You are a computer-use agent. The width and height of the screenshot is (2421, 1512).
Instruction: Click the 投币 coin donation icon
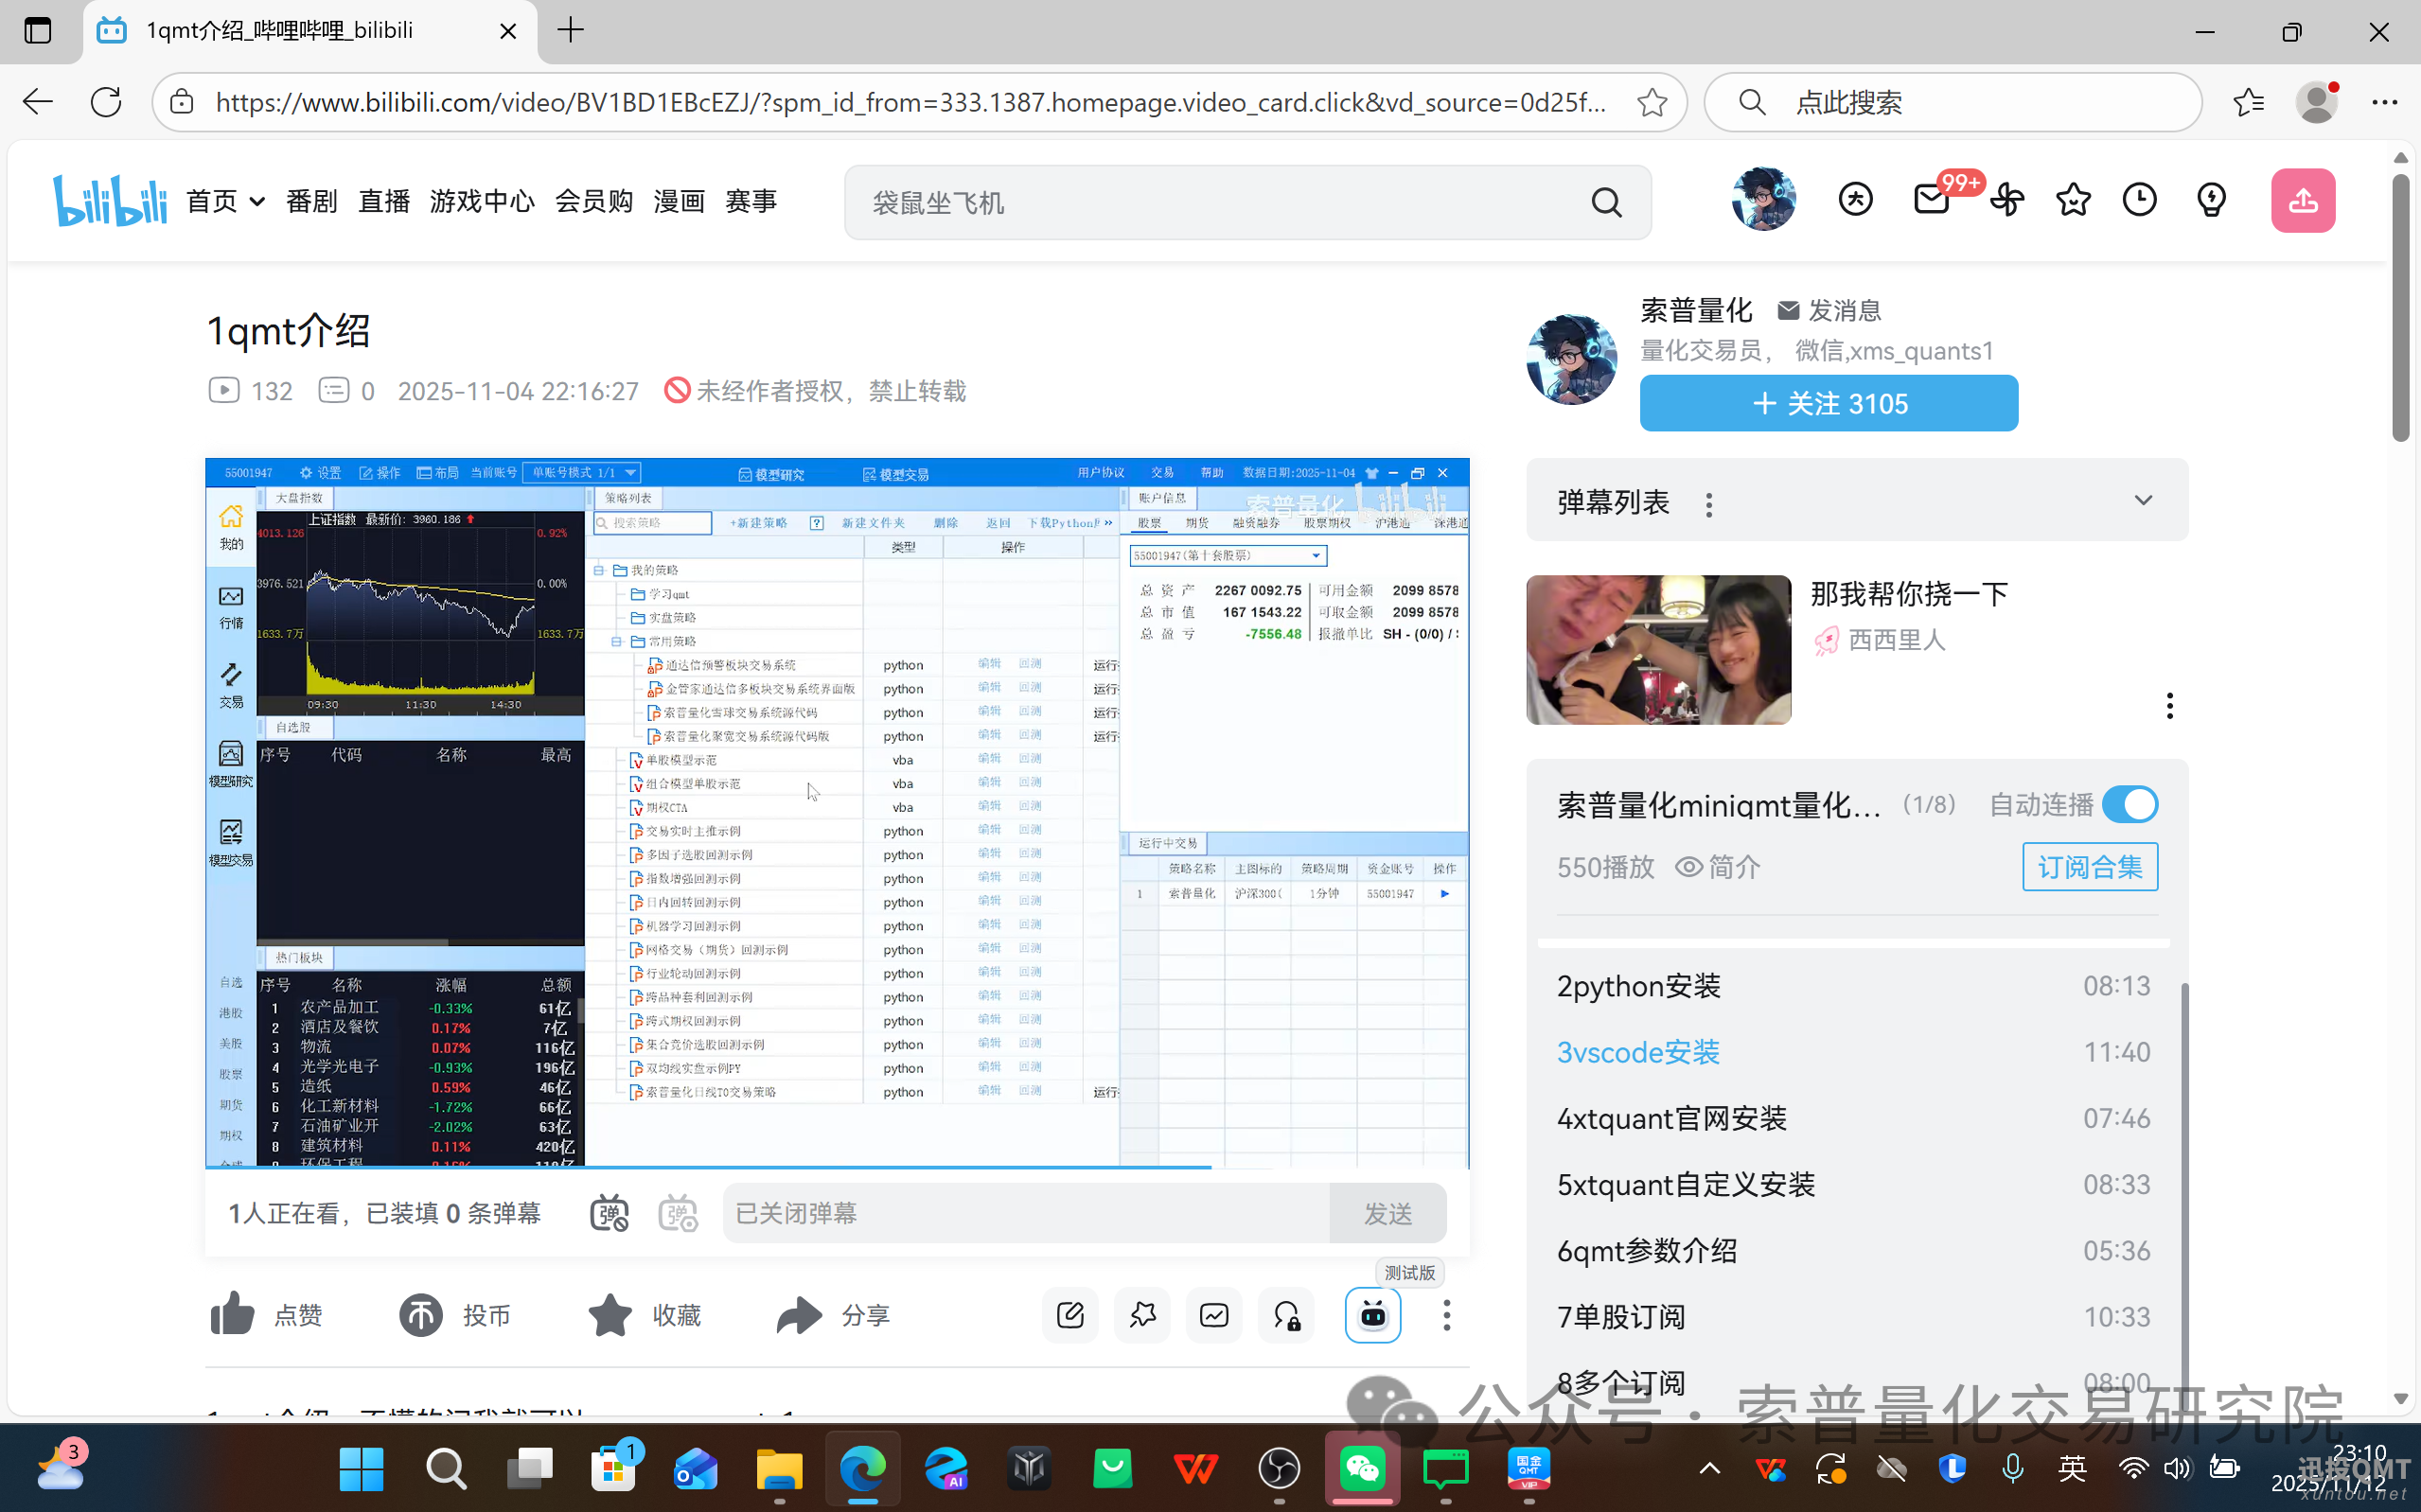[420, 1315]
